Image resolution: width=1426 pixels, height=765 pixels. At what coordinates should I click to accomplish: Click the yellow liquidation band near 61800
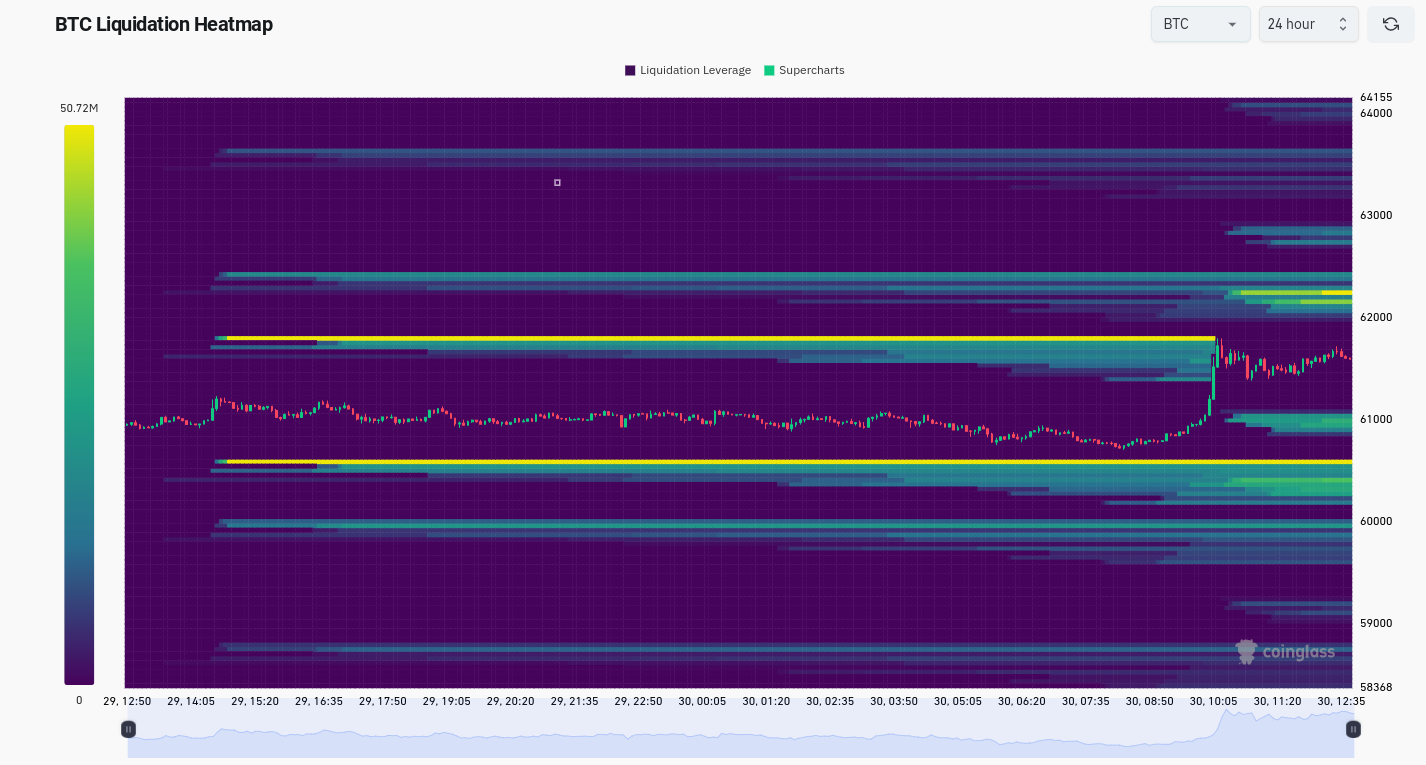[x=720, y=338]
